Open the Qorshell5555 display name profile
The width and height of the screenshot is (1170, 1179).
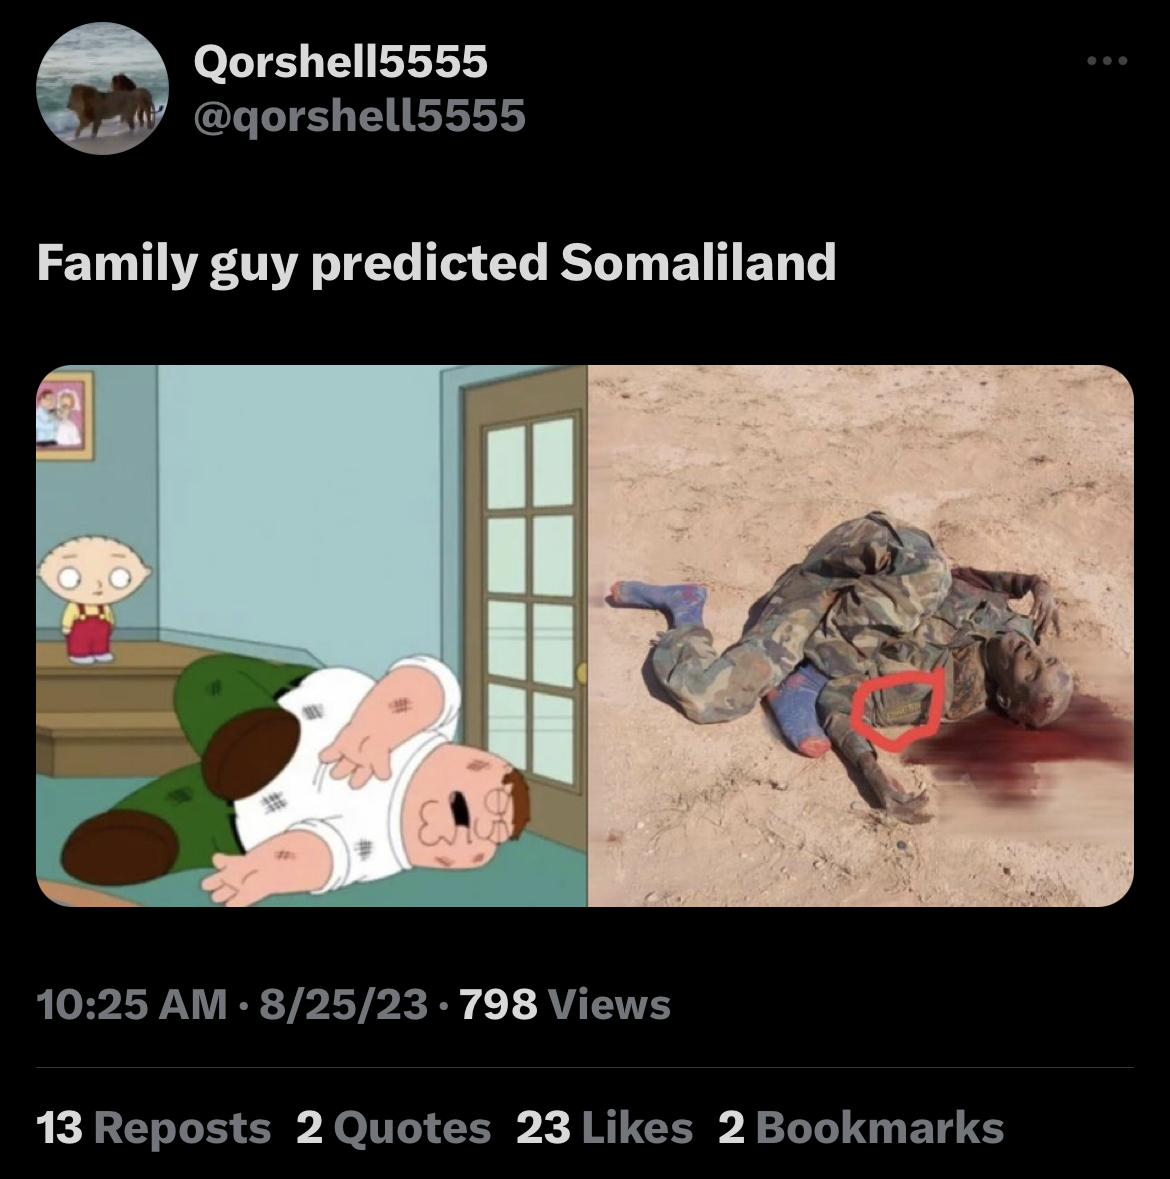pyautogui.click(x=341, y=61)
